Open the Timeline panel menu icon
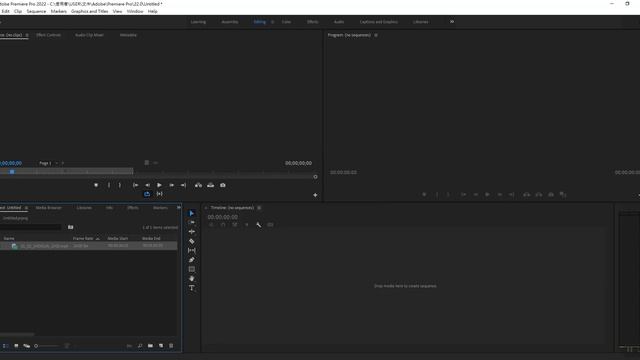The height and width of the screenshot is (360, 640). [259, 208]
